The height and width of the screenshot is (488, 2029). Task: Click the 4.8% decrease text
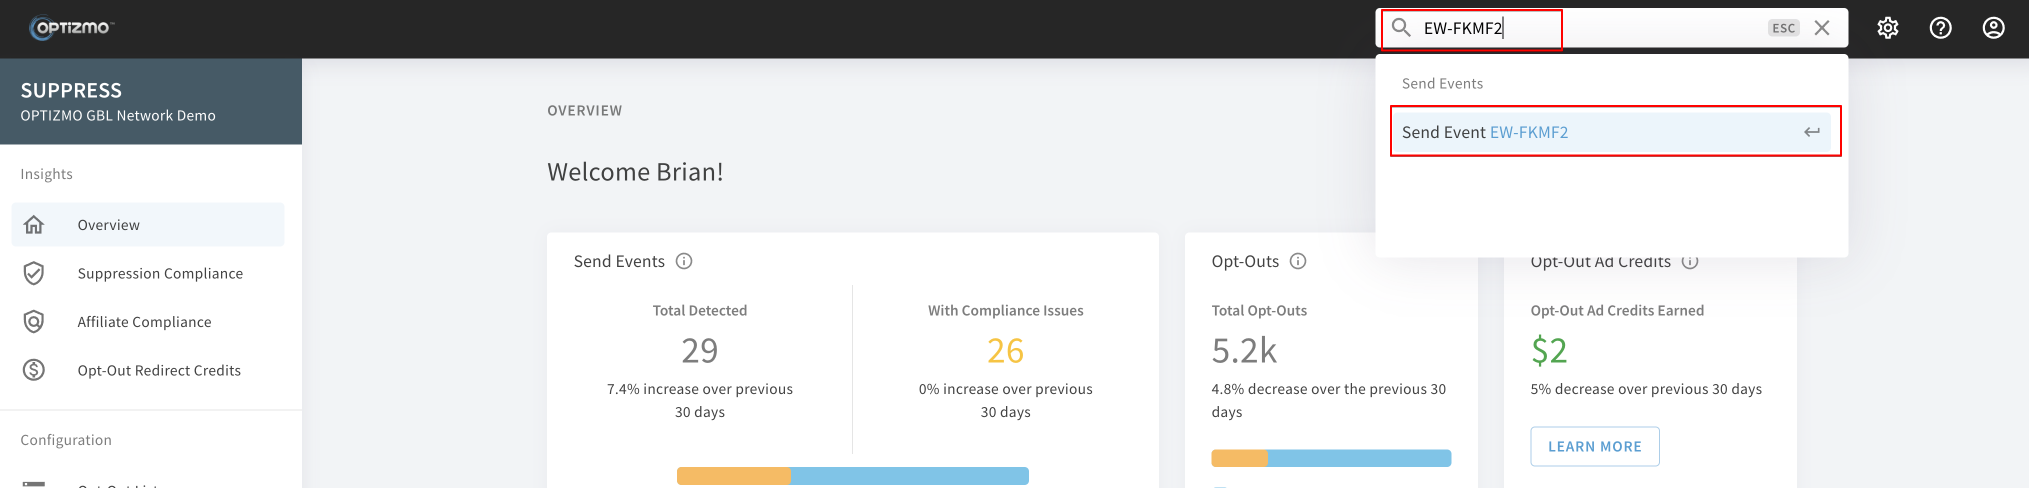[1329, 401]
